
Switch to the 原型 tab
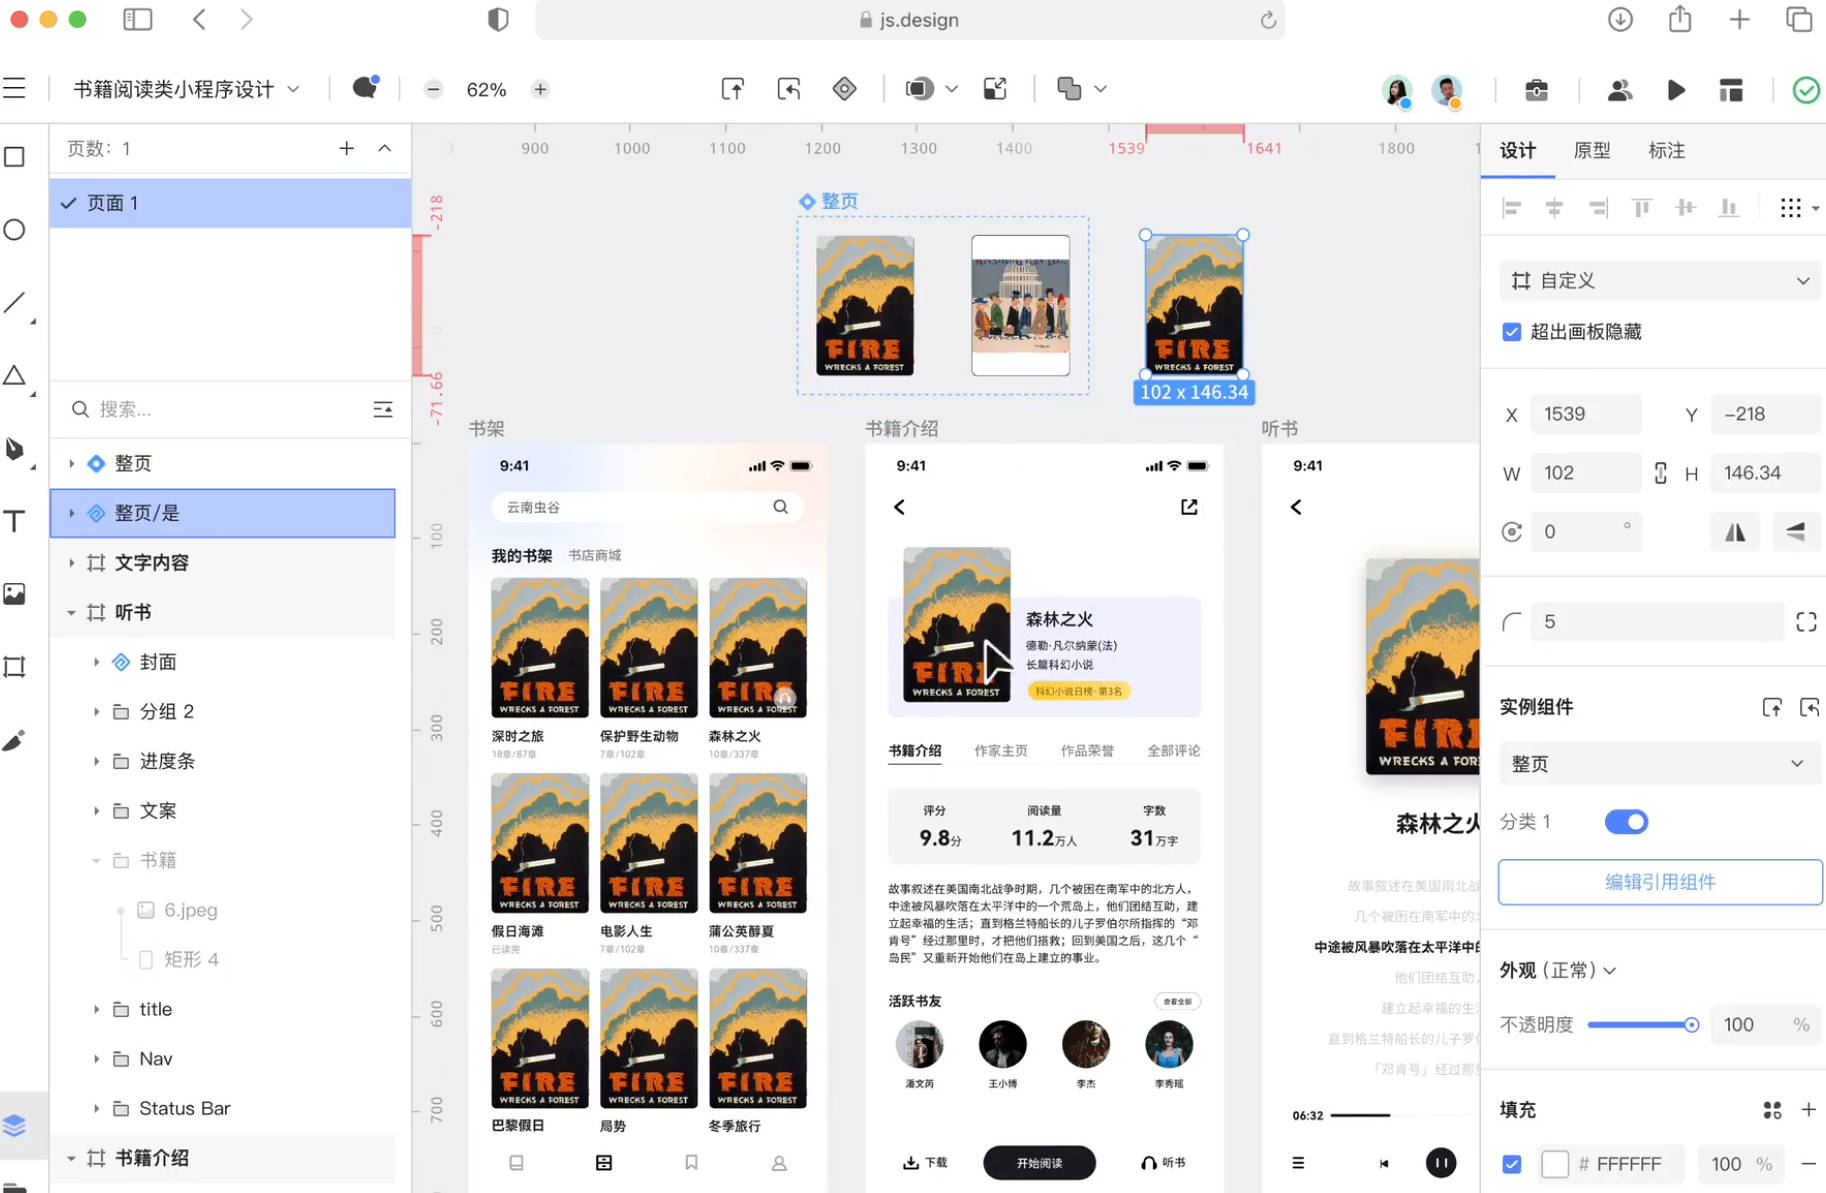(1591, 151)
